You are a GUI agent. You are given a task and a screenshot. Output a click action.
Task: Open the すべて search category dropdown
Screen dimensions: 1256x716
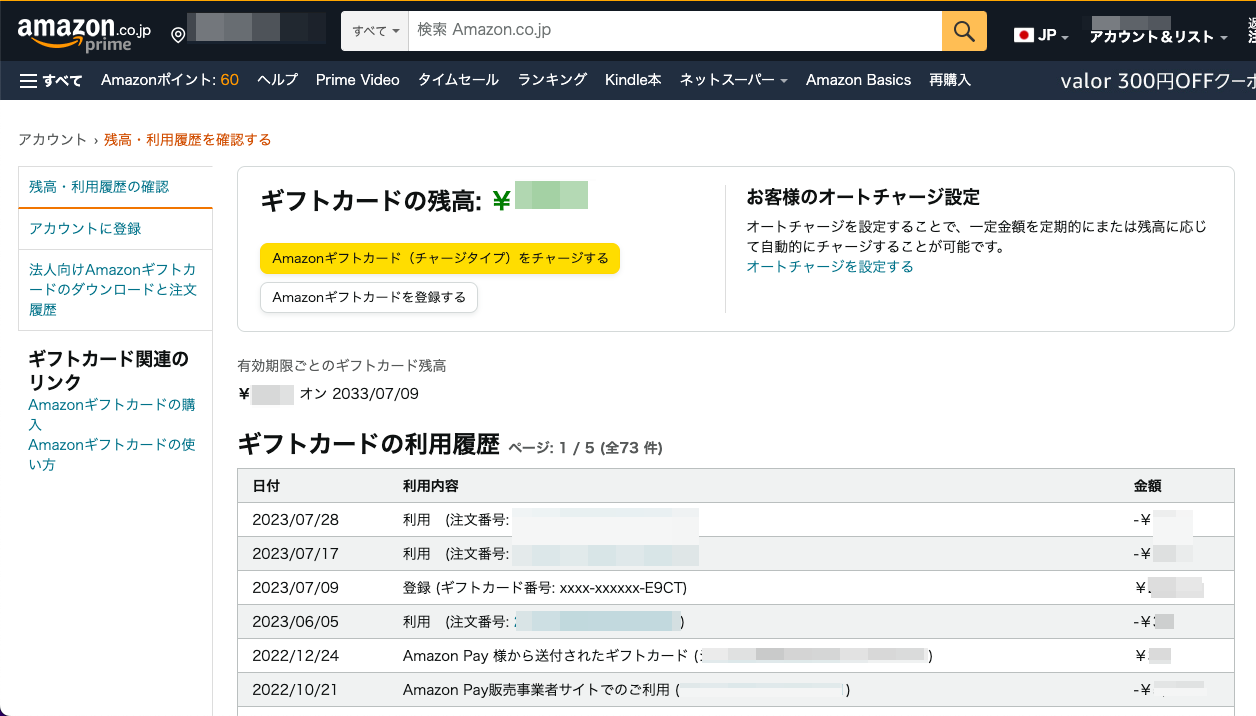point(375,31)
